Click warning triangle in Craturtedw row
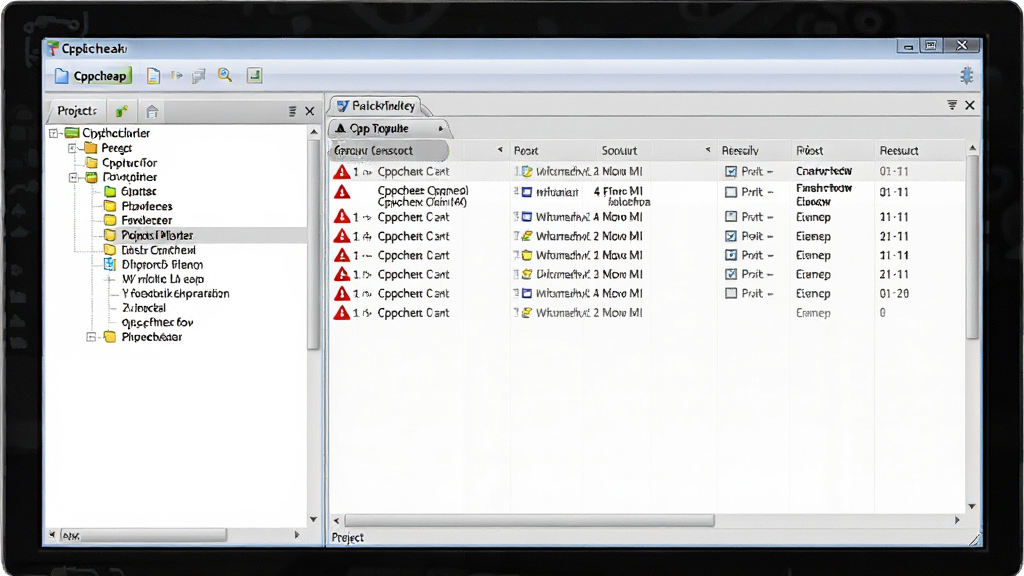Image resolution: width=1024 pixels, height=576 pixels. click(342, 172)
